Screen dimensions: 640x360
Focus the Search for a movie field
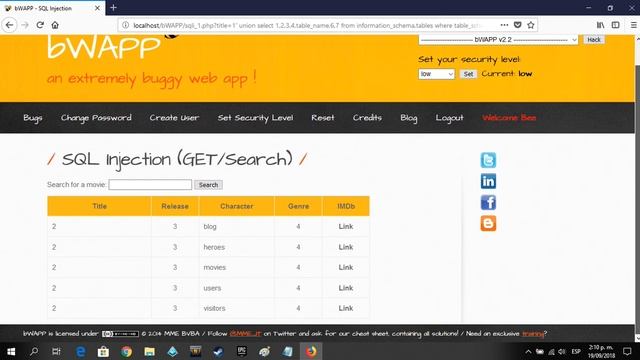pos(150,184)
